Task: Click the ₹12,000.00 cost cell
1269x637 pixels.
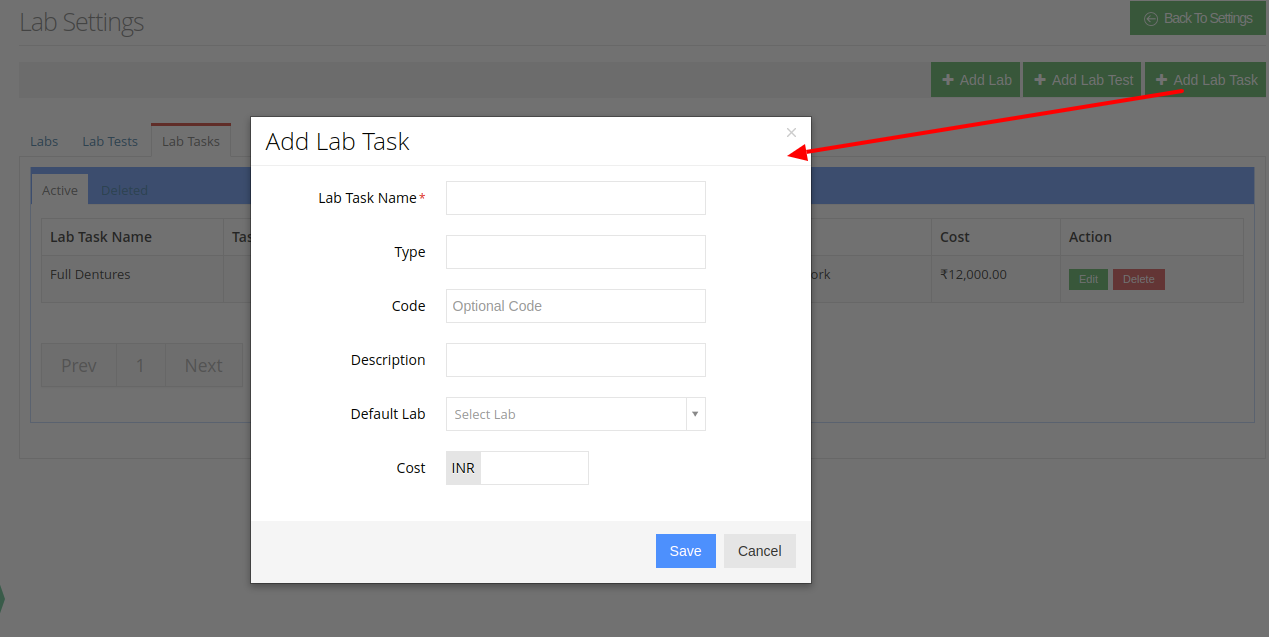Action: 996,279
